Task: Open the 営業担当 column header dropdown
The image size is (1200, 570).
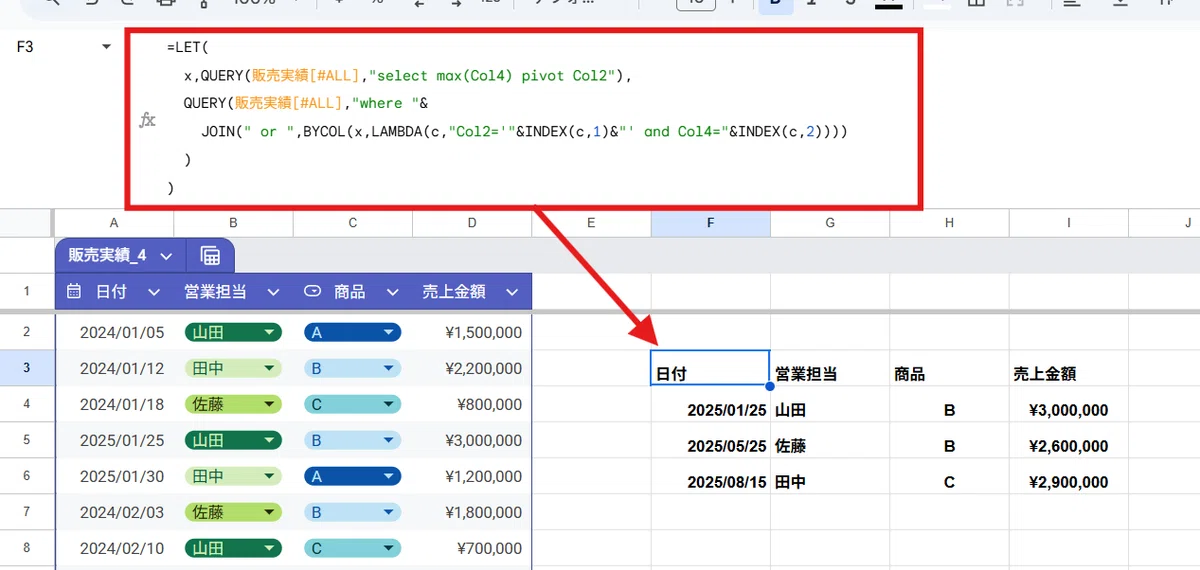Action: point(273,292)
